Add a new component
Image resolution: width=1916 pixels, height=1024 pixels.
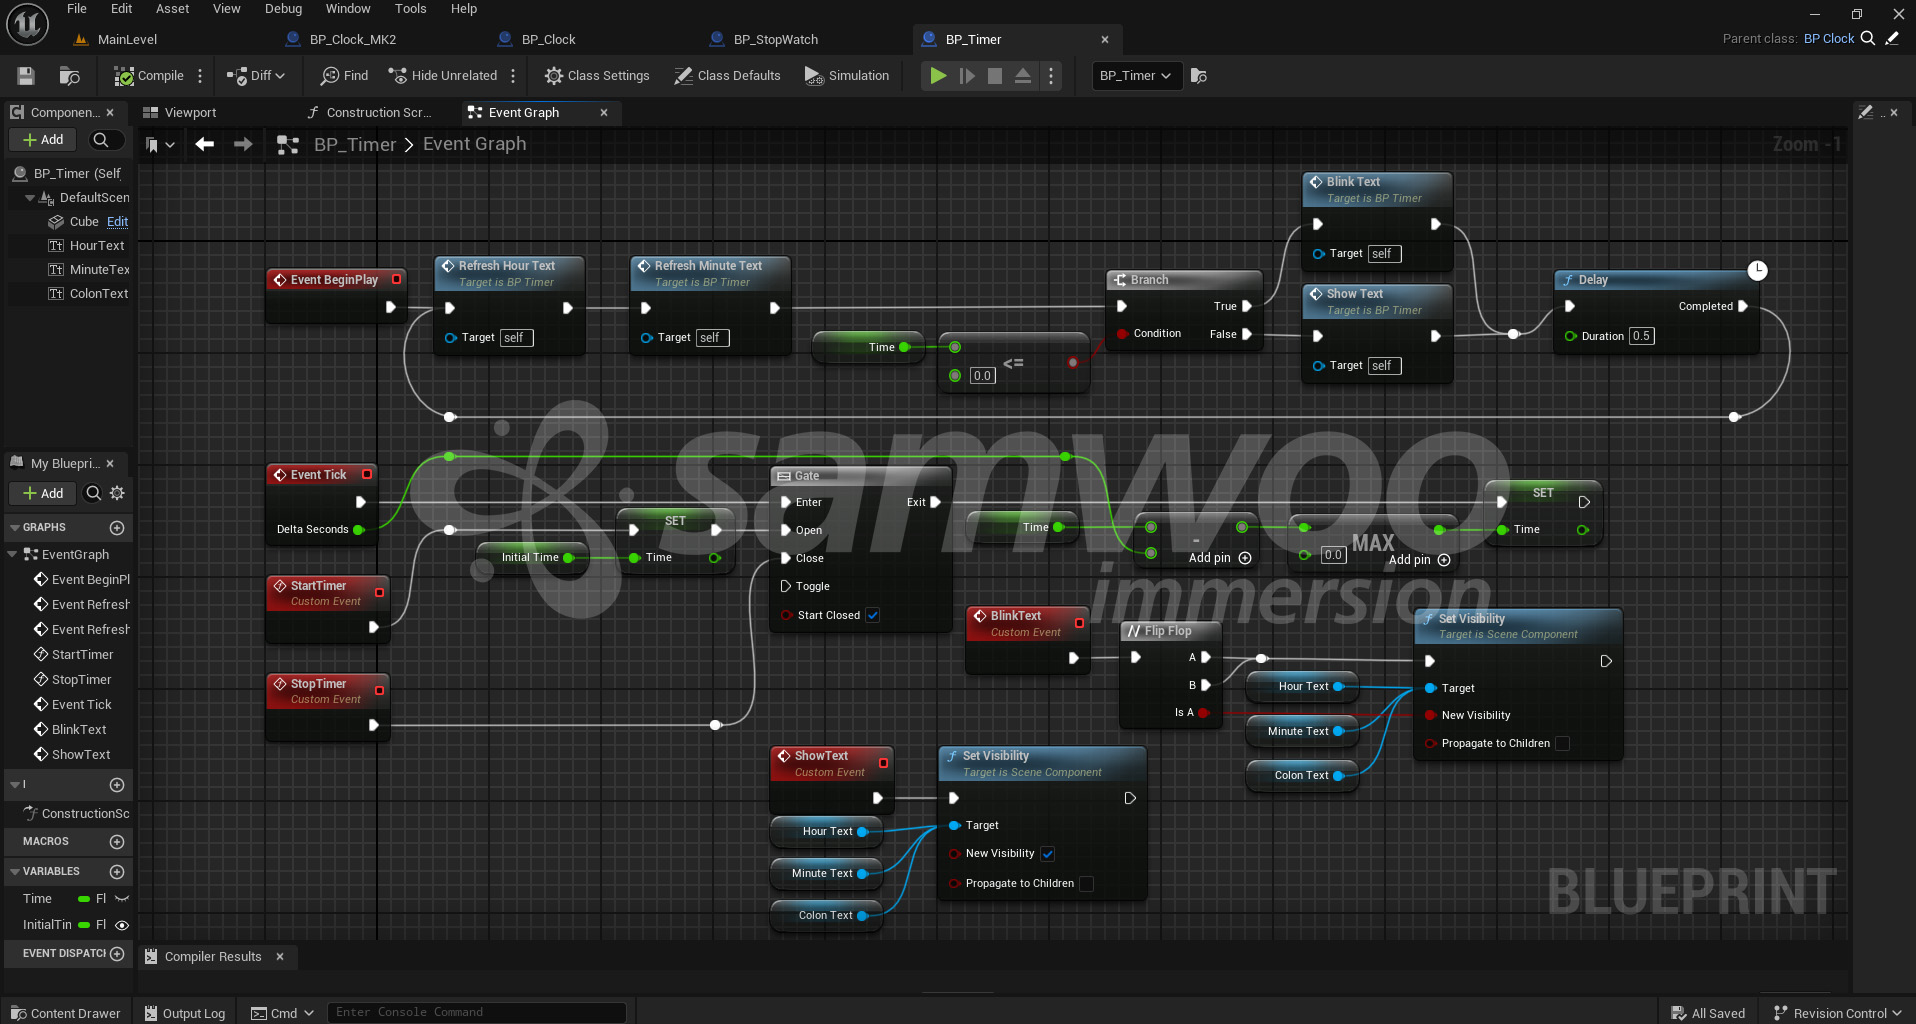click(x=43, y=140)
